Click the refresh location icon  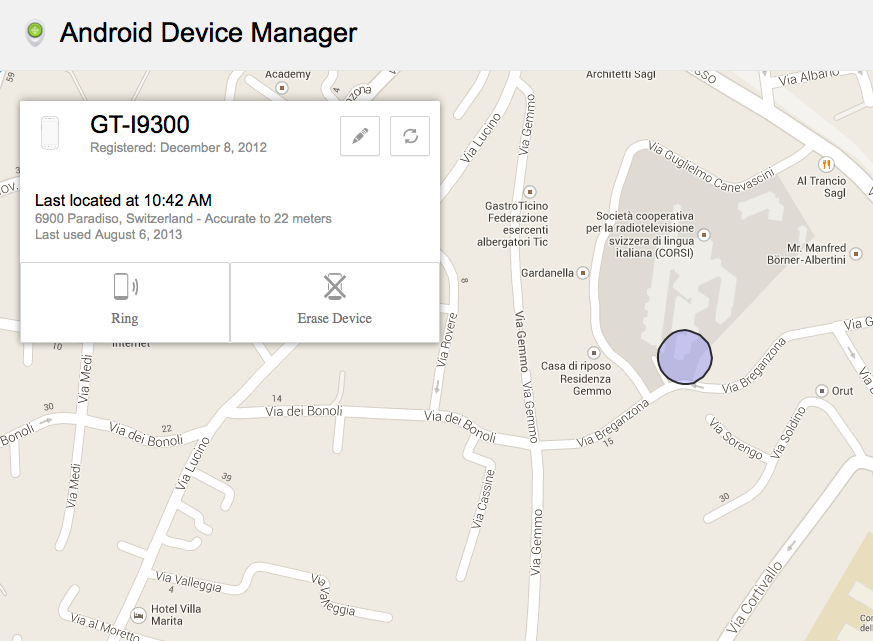(x=410, y=136)
